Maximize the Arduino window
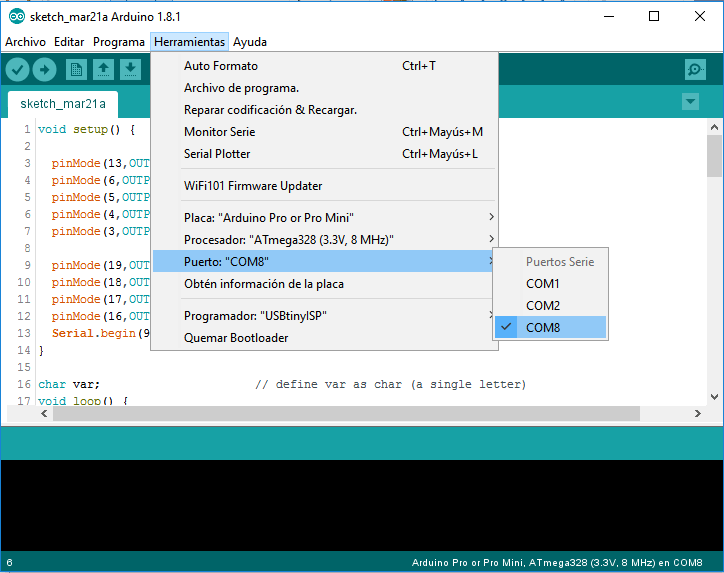Screen dimensions: 724x573 coord(654,17)
